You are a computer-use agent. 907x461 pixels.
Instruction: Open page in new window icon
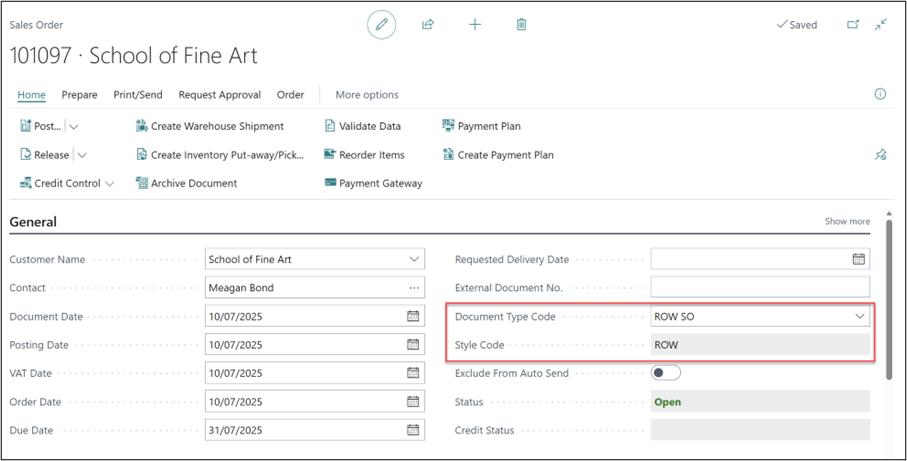coord(853,25)
